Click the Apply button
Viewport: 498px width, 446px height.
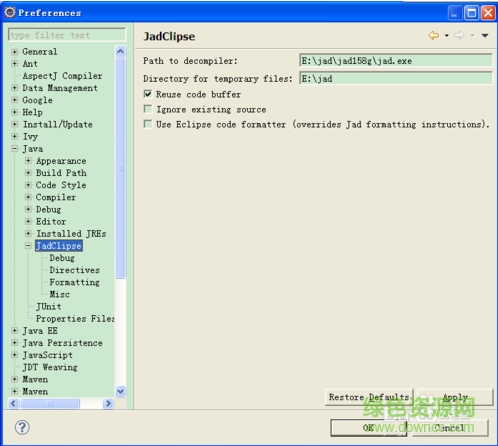(455, 397)
